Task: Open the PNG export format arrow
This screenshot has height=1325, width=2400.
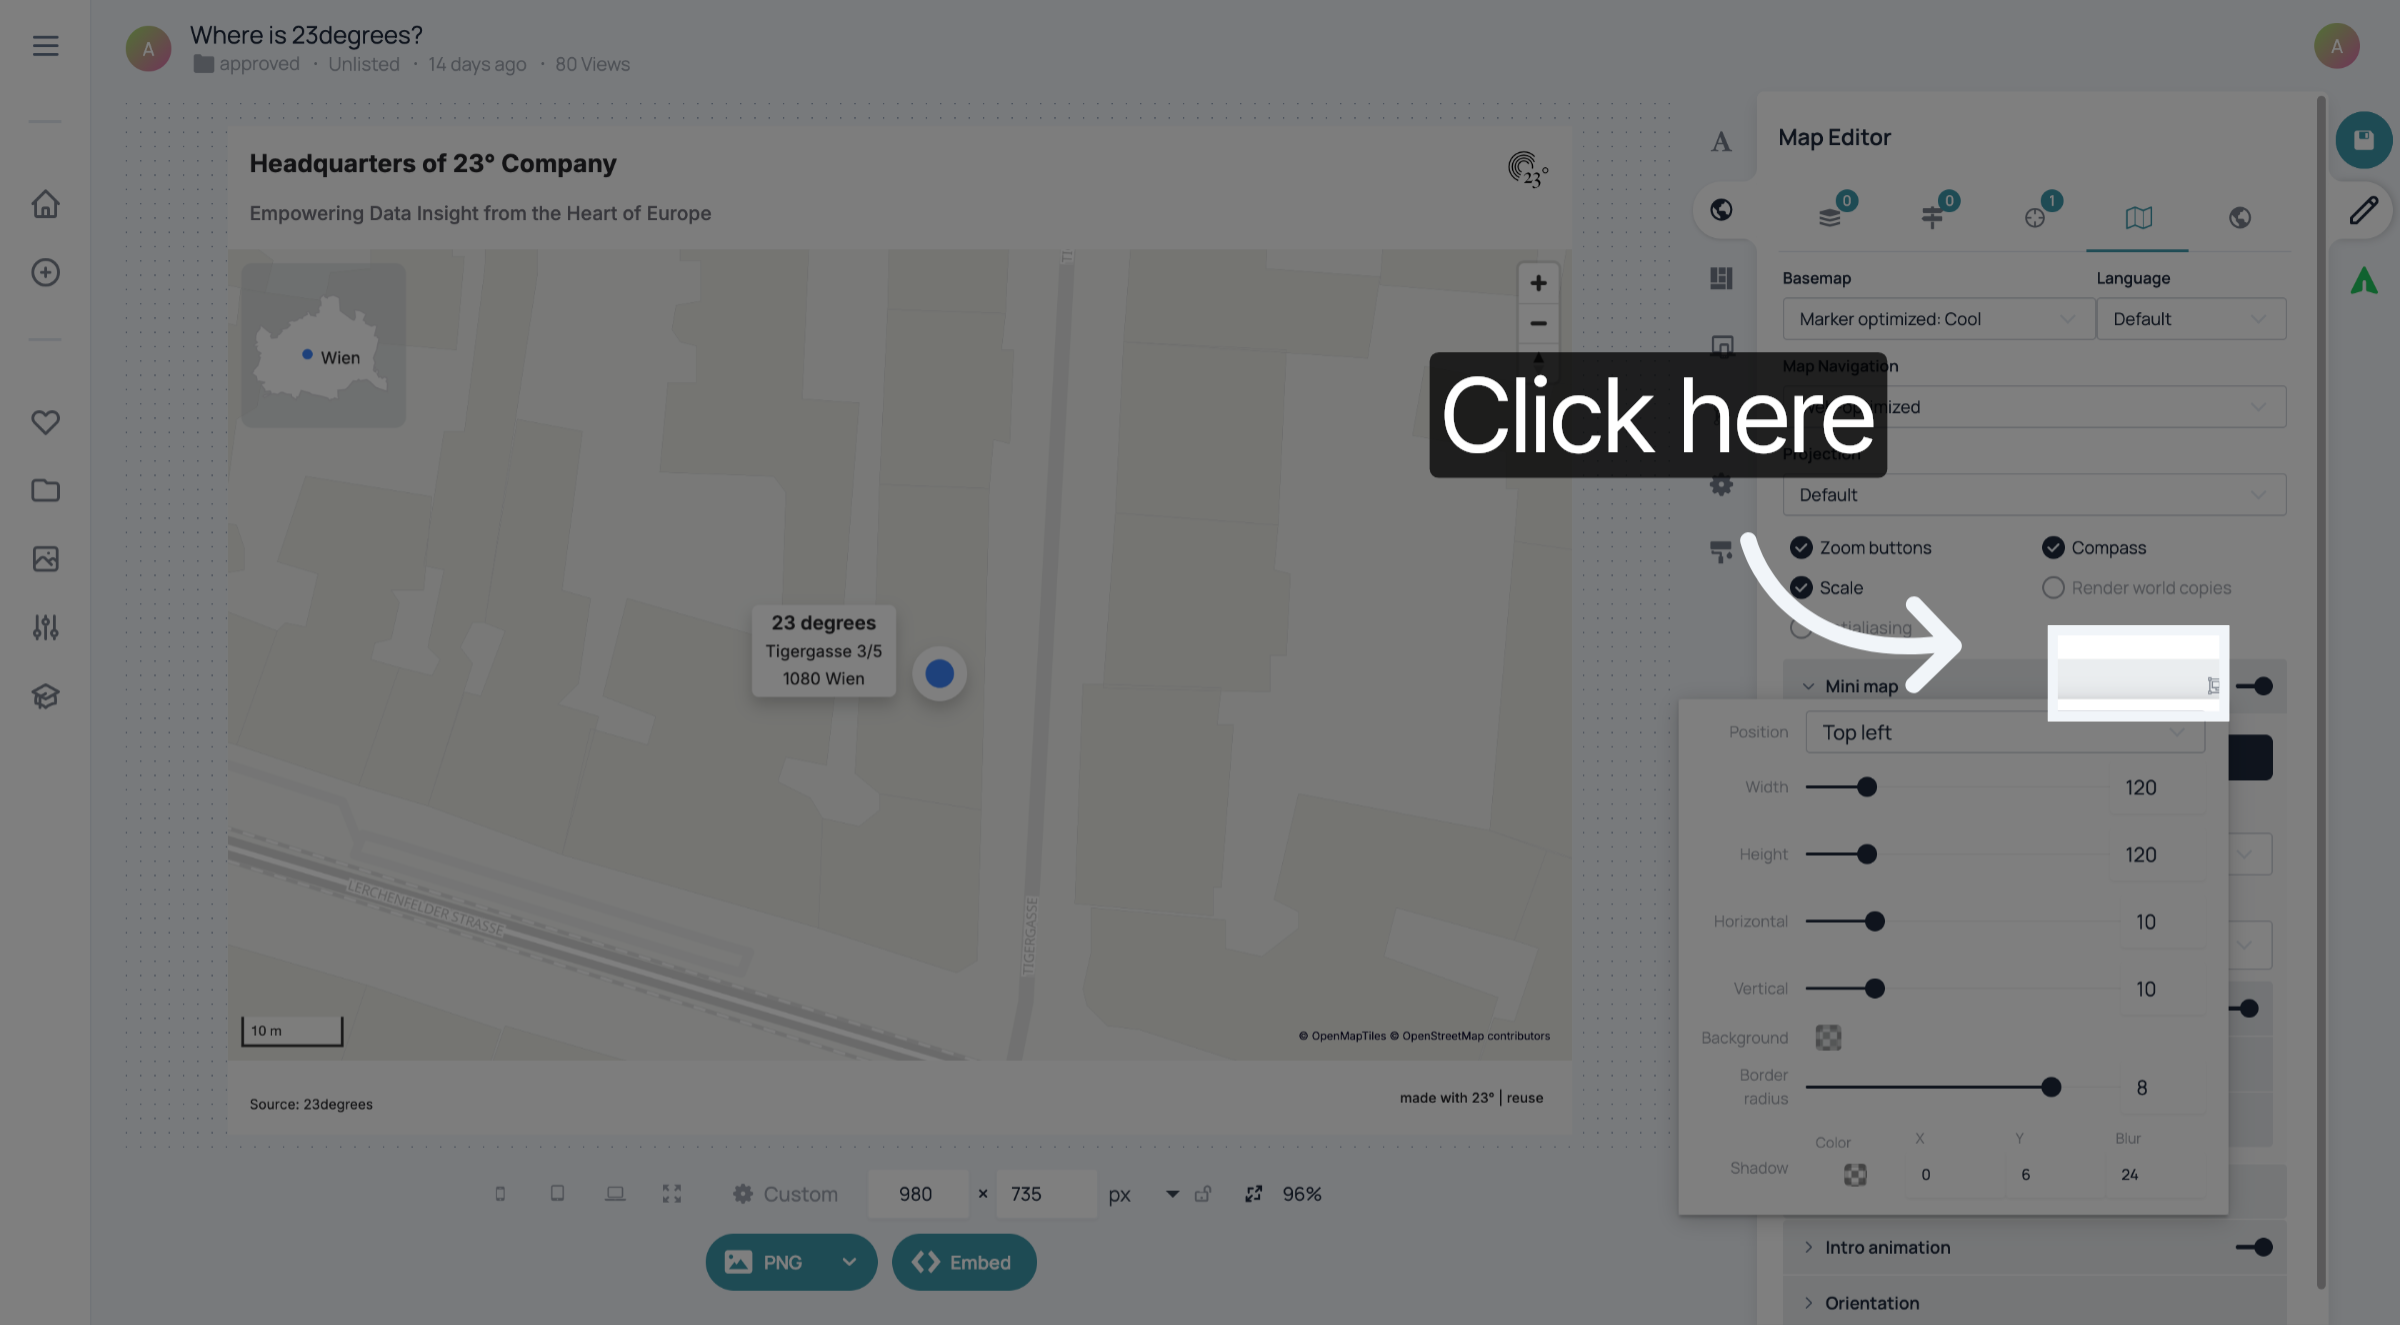Action: pyautogui.click(x=849, y=1262)
